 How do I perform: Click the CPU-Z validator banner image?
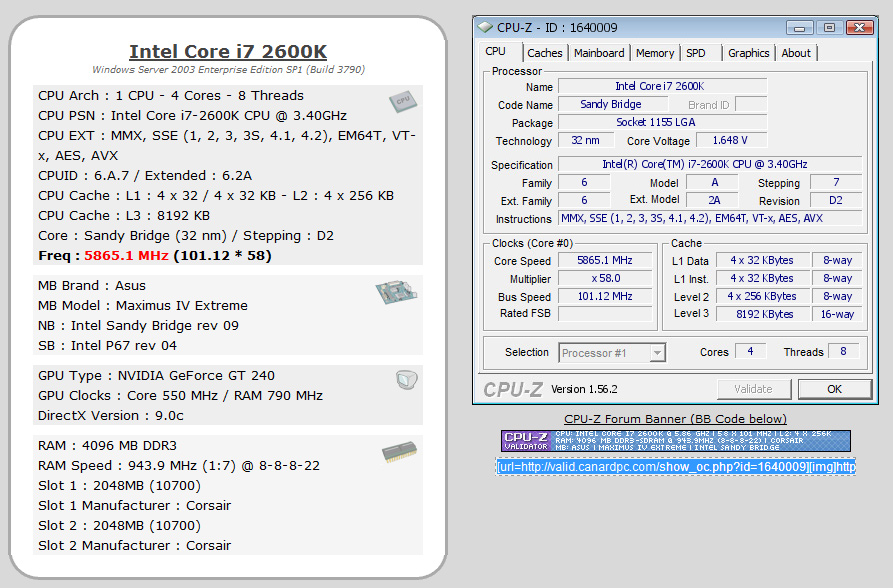[x=675, y=441]
